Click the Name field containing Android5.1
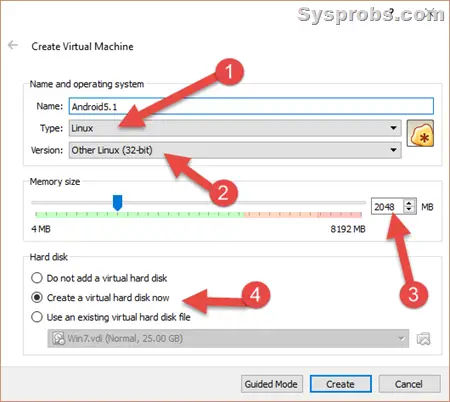The width and height of the screenshot is (450, 402). tap(251, 106)
